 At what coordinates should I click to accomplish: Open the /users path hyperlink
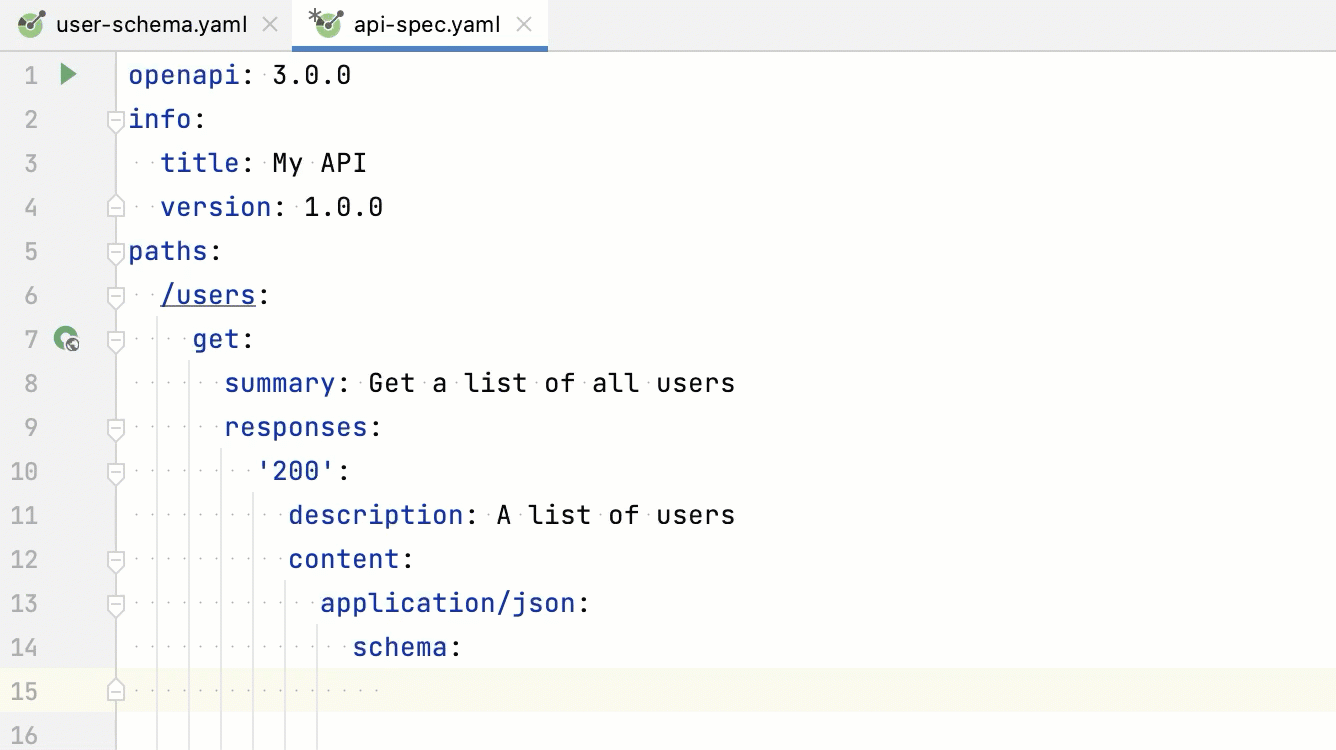pyautogui.click(x=208, y=294)
